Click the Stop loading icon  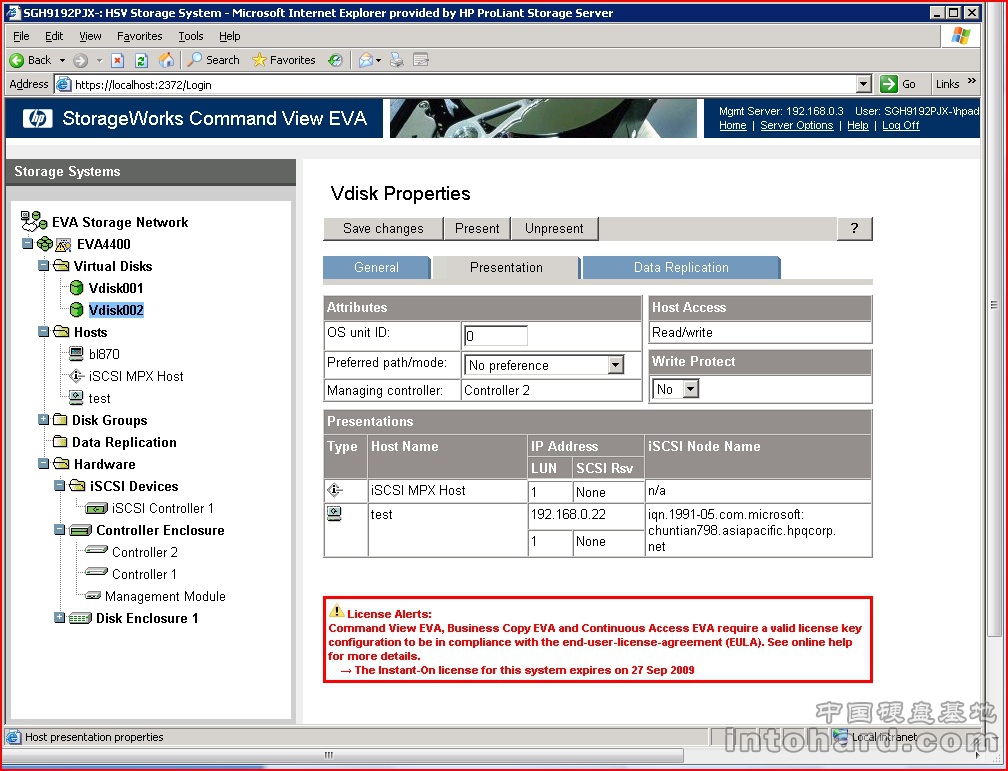tap(117, 60)
